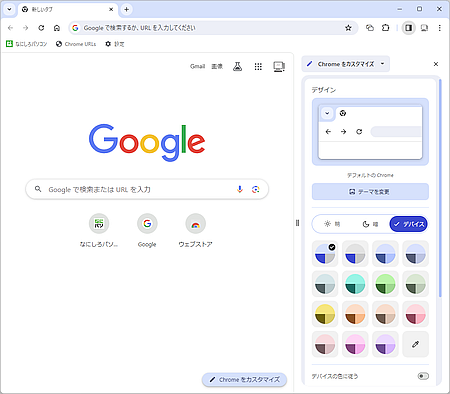The height and width of the screenshot is (394, 450).
Task: Open the home page icon
Action: 57,28
